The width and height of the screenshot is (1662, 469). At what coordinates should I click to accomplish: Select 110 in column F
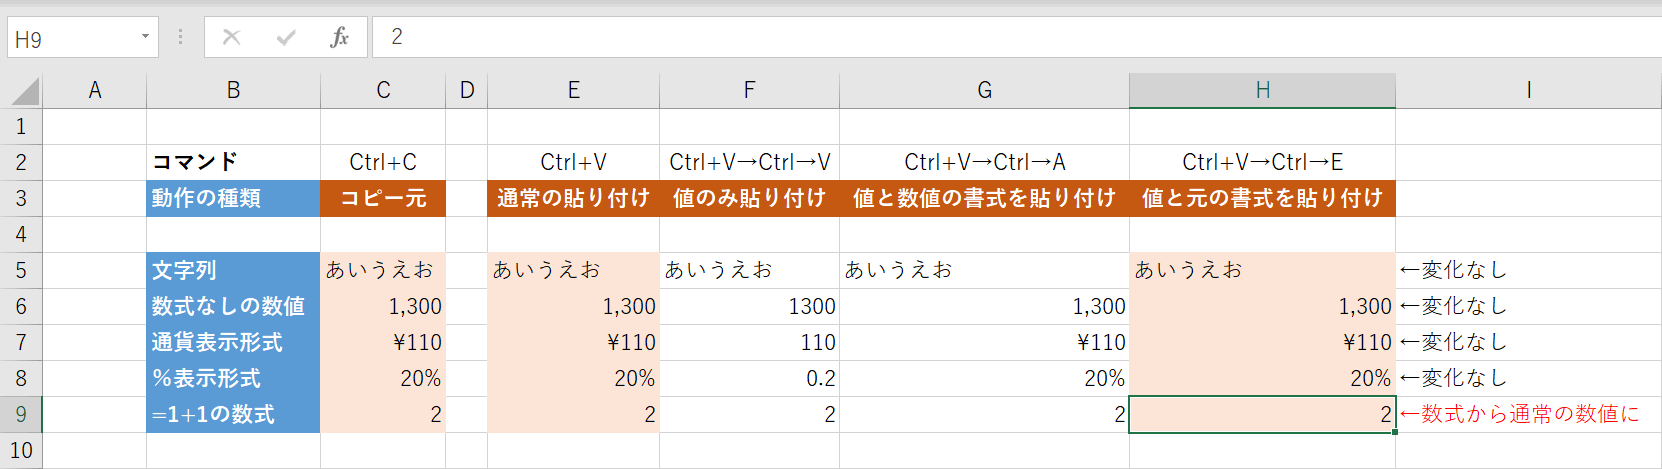click(x=749, y=342)
